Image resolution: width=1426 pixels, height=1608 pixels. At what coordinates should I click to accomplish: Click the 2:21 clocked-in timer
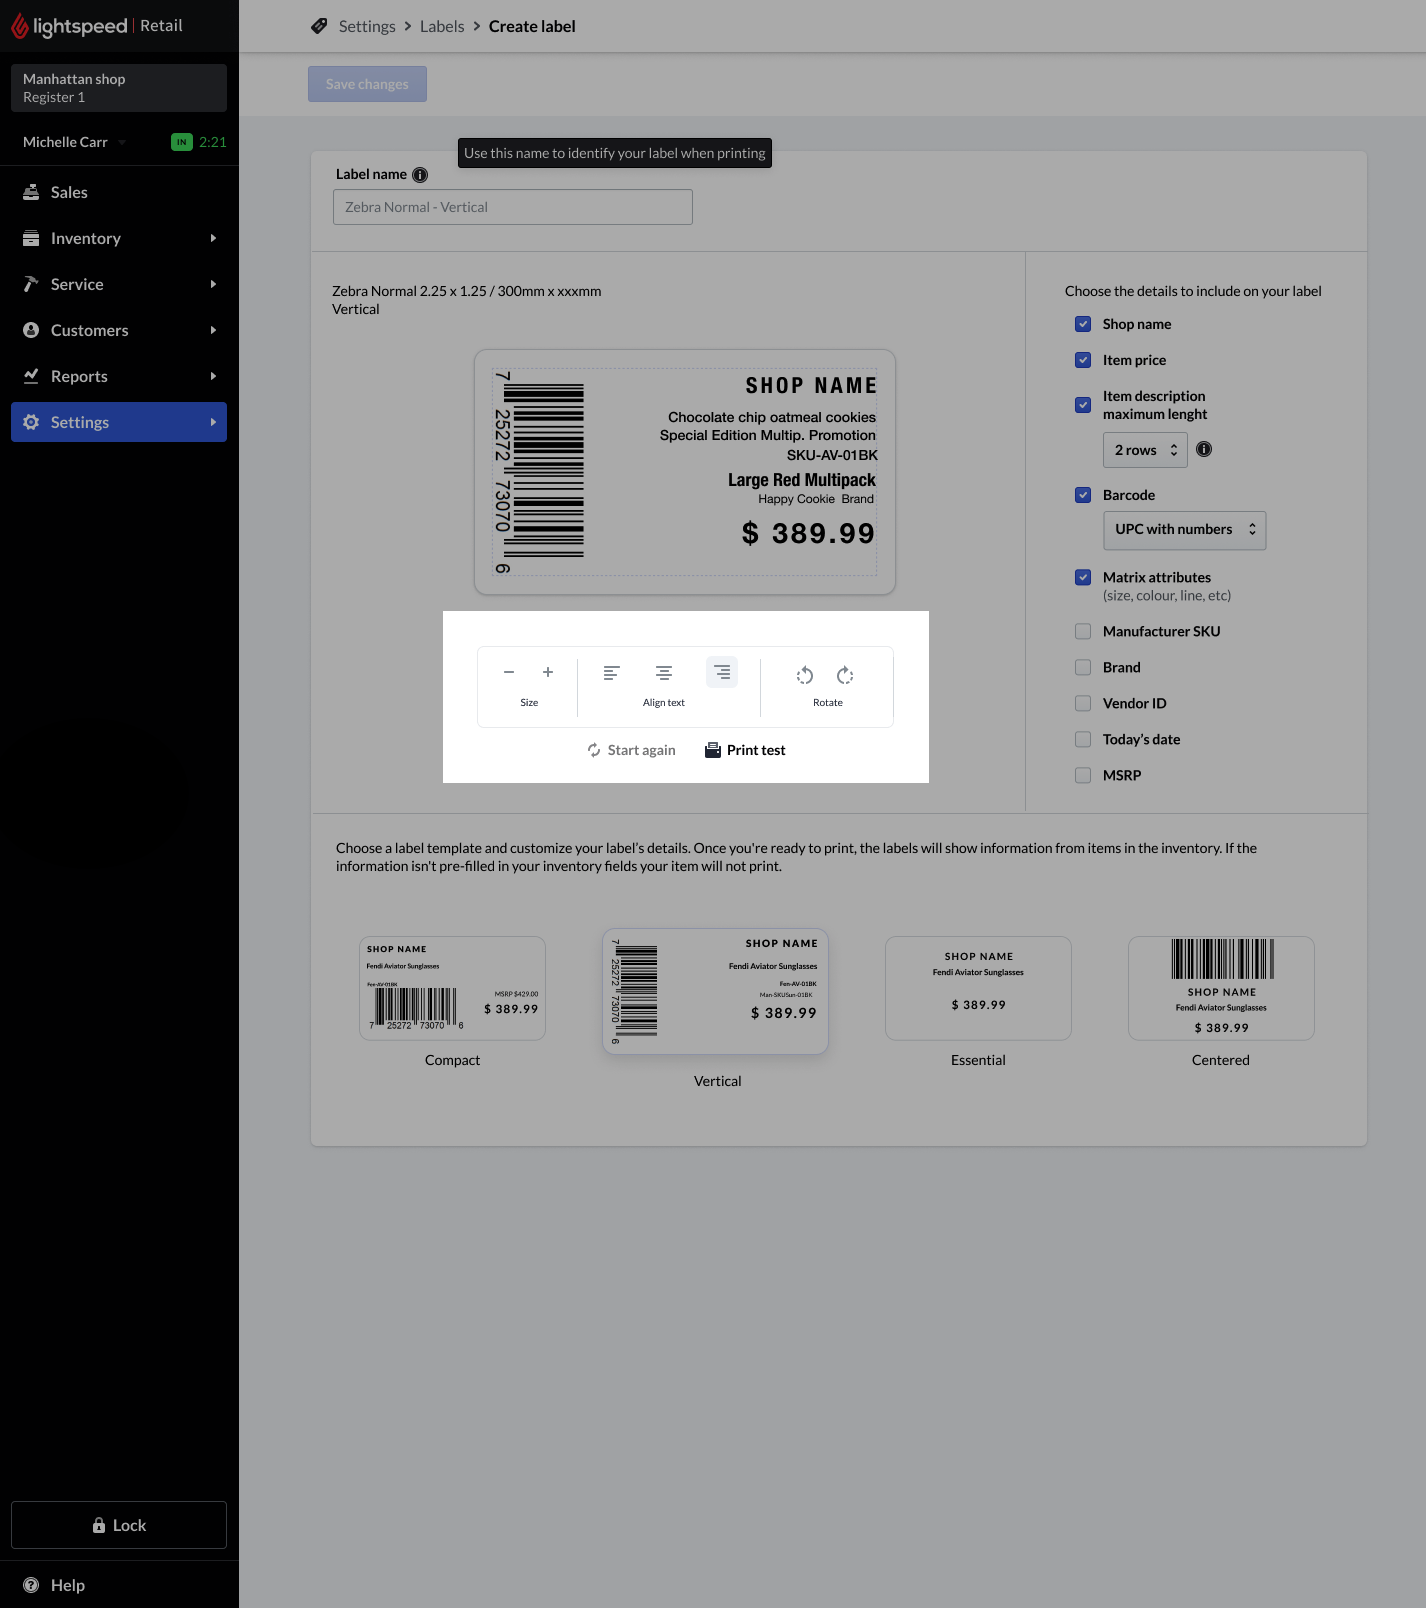click(213, 142)
